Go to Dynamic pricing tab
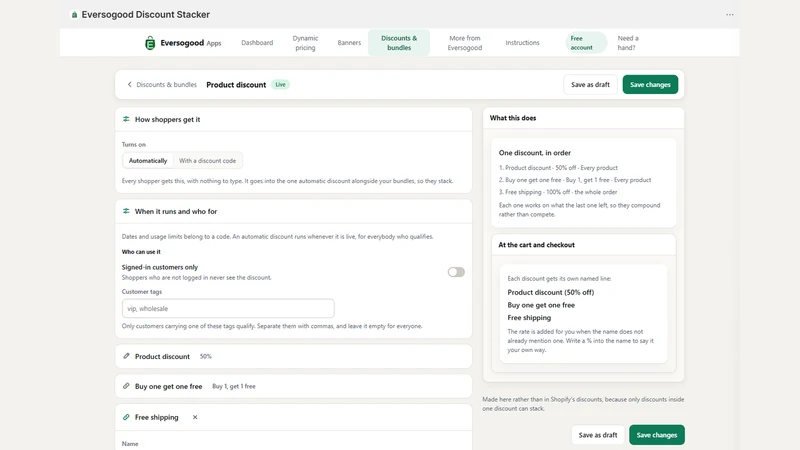 (x=305, y=43)
